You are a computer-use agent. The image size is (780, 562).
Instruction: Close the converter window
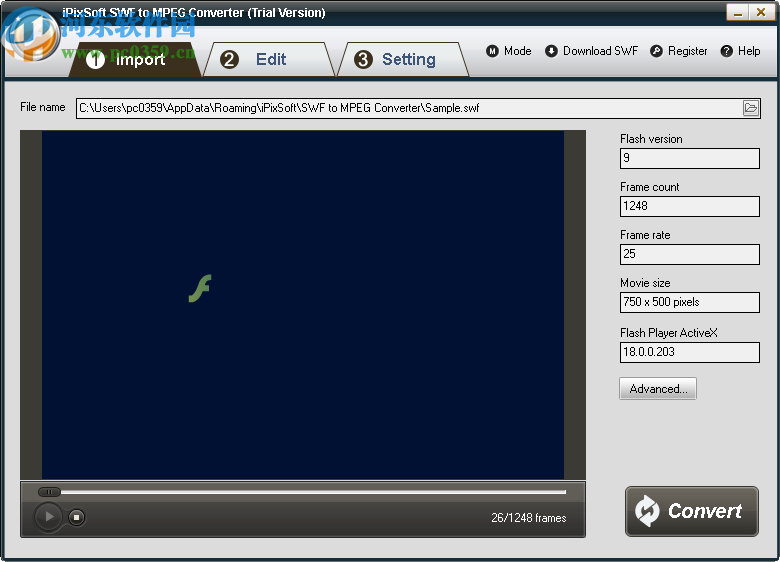tap(761, 12)
